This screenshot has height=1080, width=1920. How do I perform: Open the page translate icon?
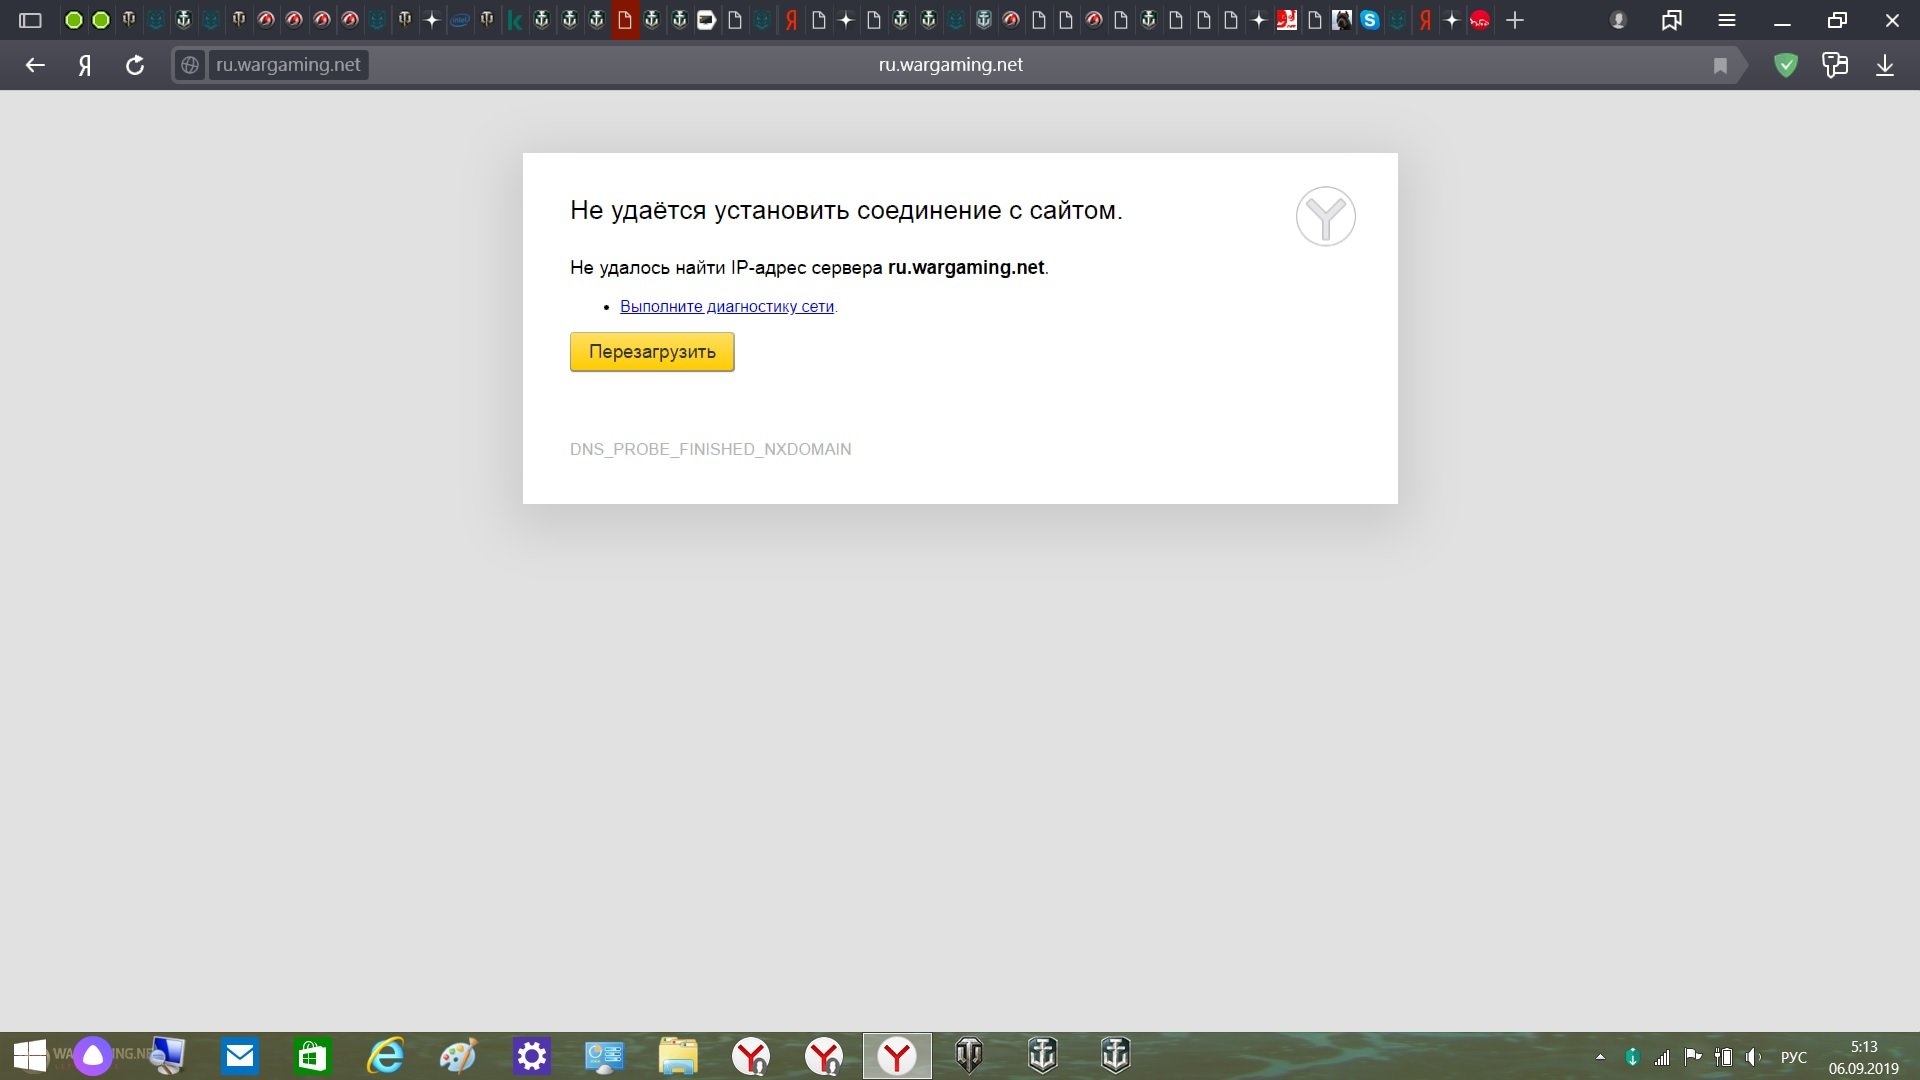[1835, 65]
